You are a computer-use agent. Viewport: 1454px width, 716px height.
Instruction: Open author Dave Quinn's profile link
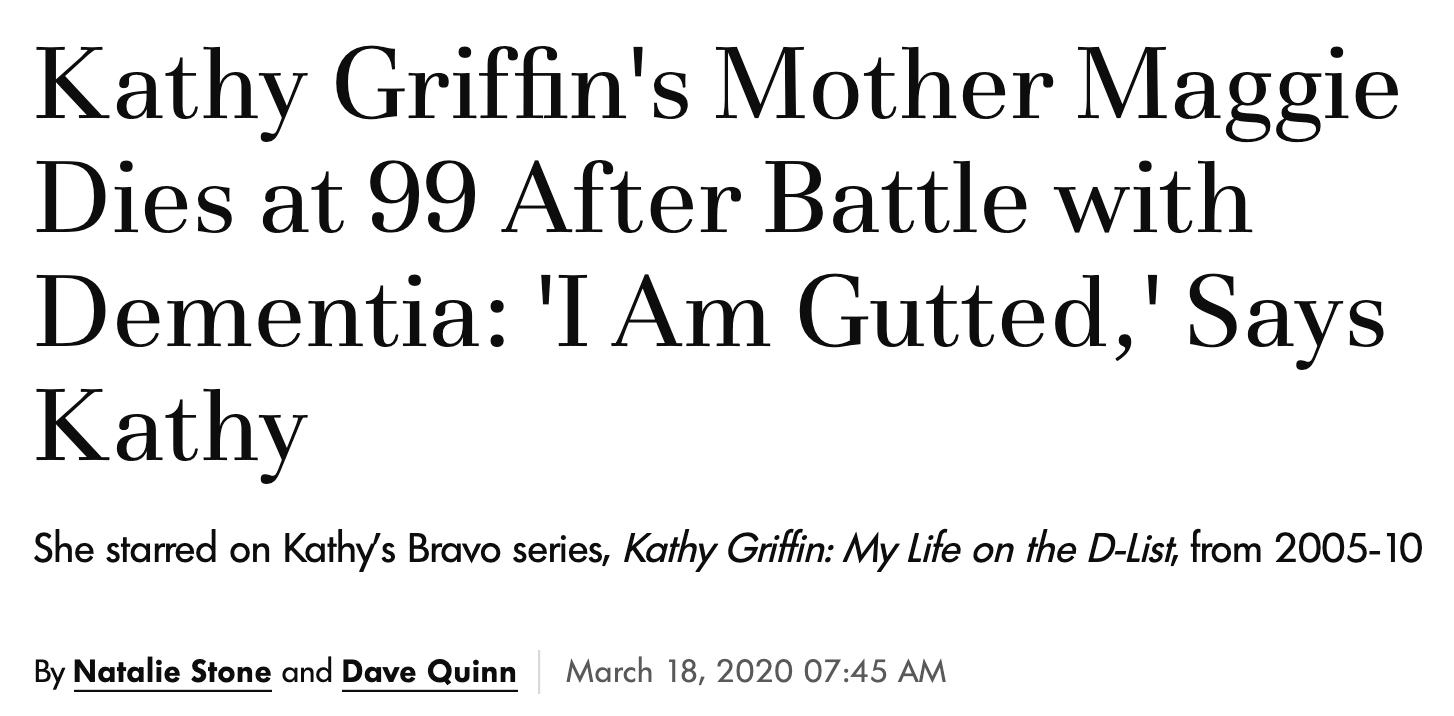pyautogui.click(x=430, y=670)
